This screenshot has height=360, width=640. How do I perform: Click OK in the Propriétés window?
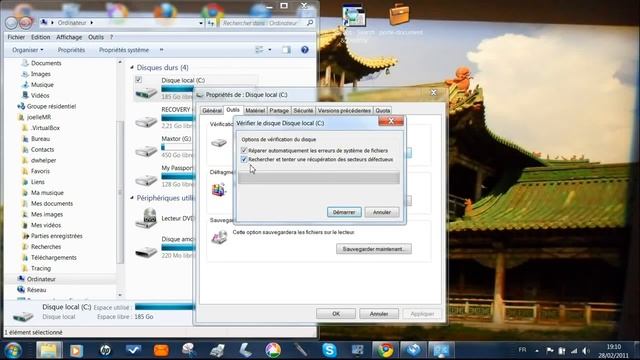pyautogui.click(x=336, y=314)
